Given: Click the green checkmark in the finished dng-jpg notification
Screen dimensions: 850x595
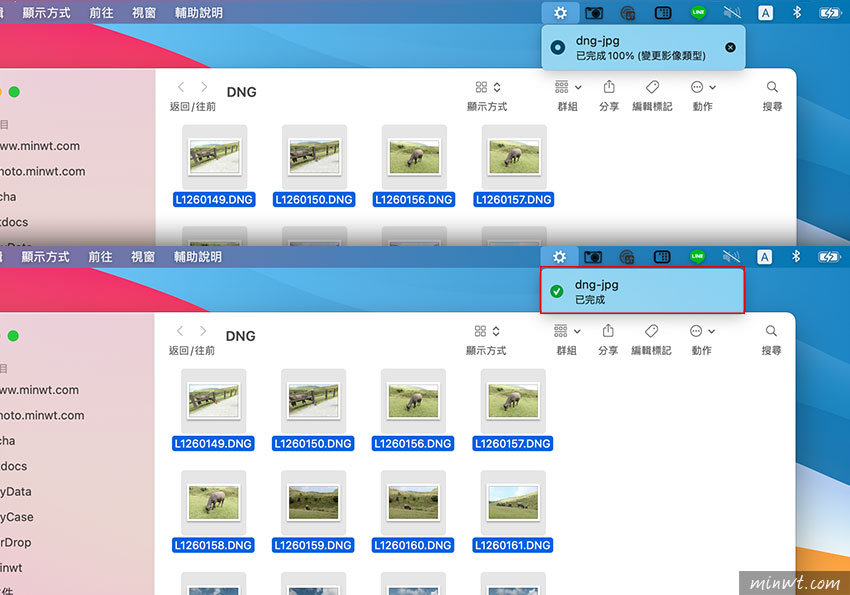Looking at the screenshot, I should (556, 292).
